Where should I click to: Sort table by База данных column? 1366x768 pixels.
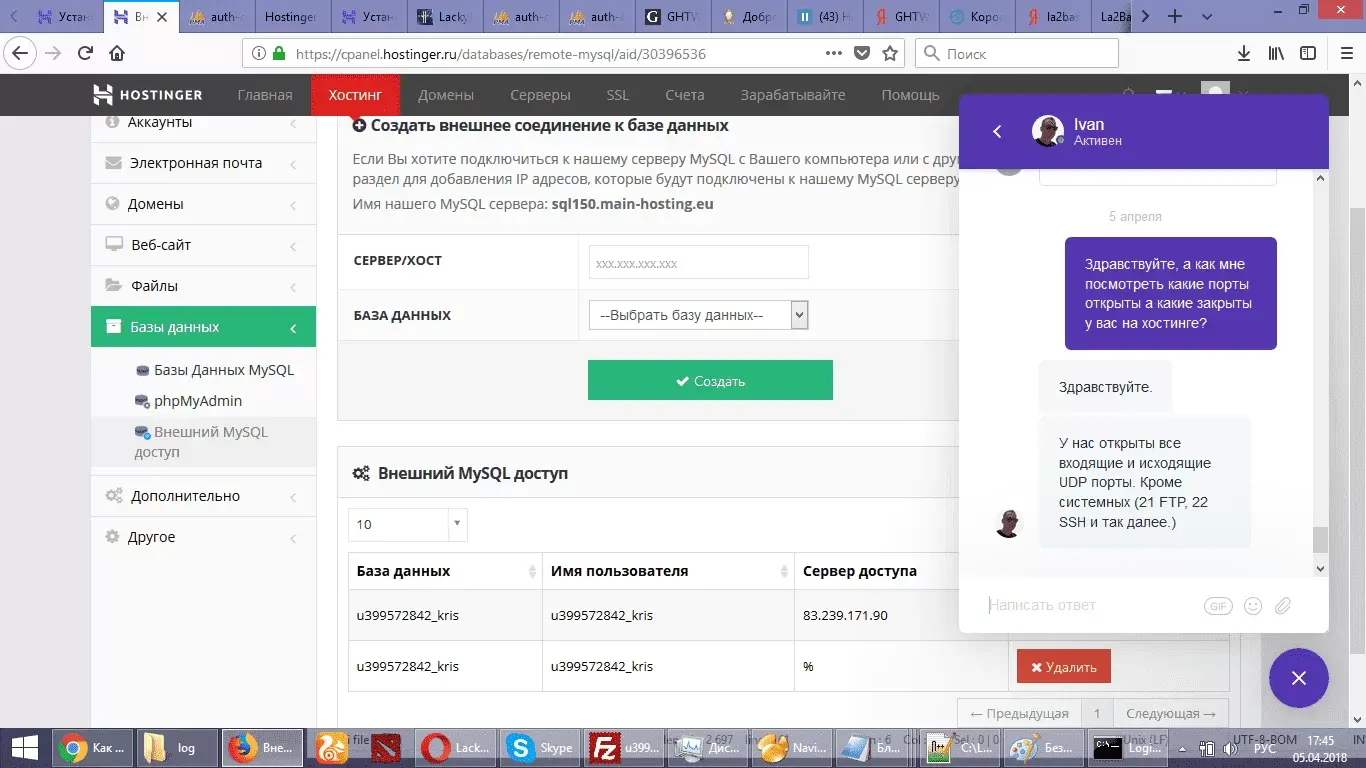(445, 571)
